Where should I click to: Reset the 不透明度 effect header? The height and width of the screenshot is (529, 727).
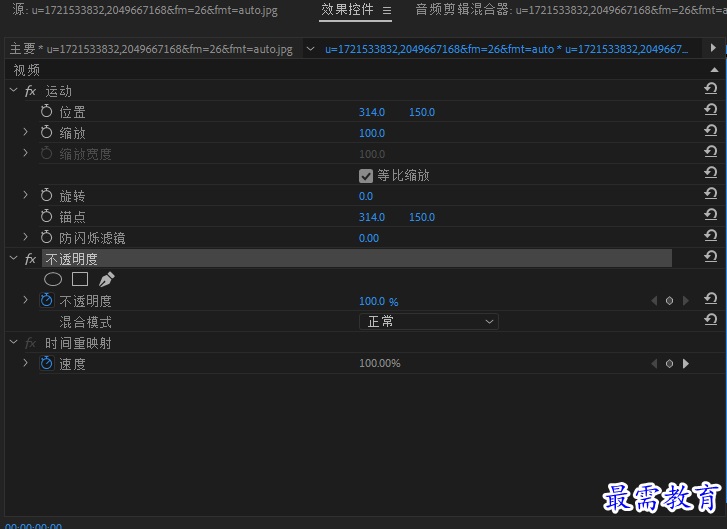coord(710,256)
